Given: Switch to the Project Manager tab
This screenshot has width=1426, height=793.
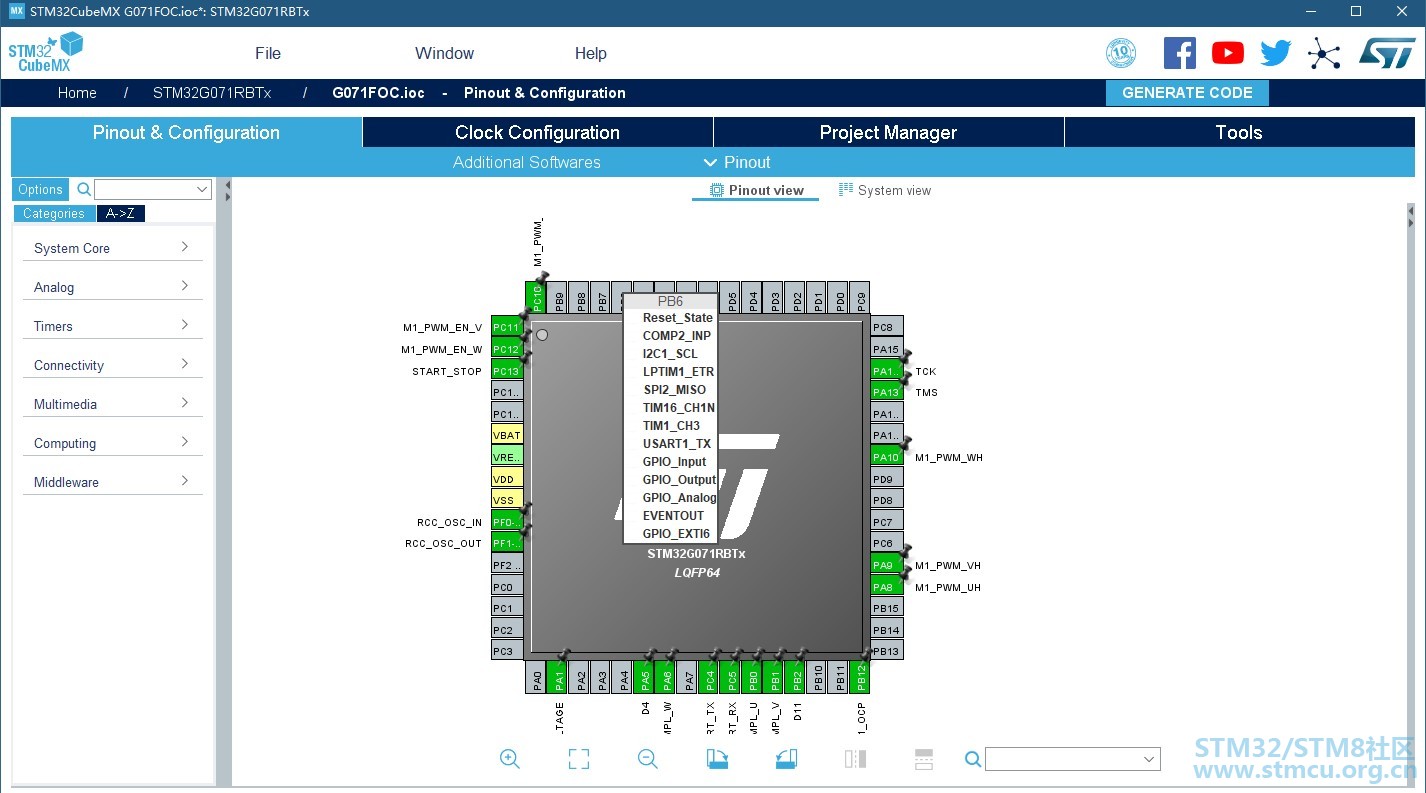Looking at the screenshot, I should (889, 132).
